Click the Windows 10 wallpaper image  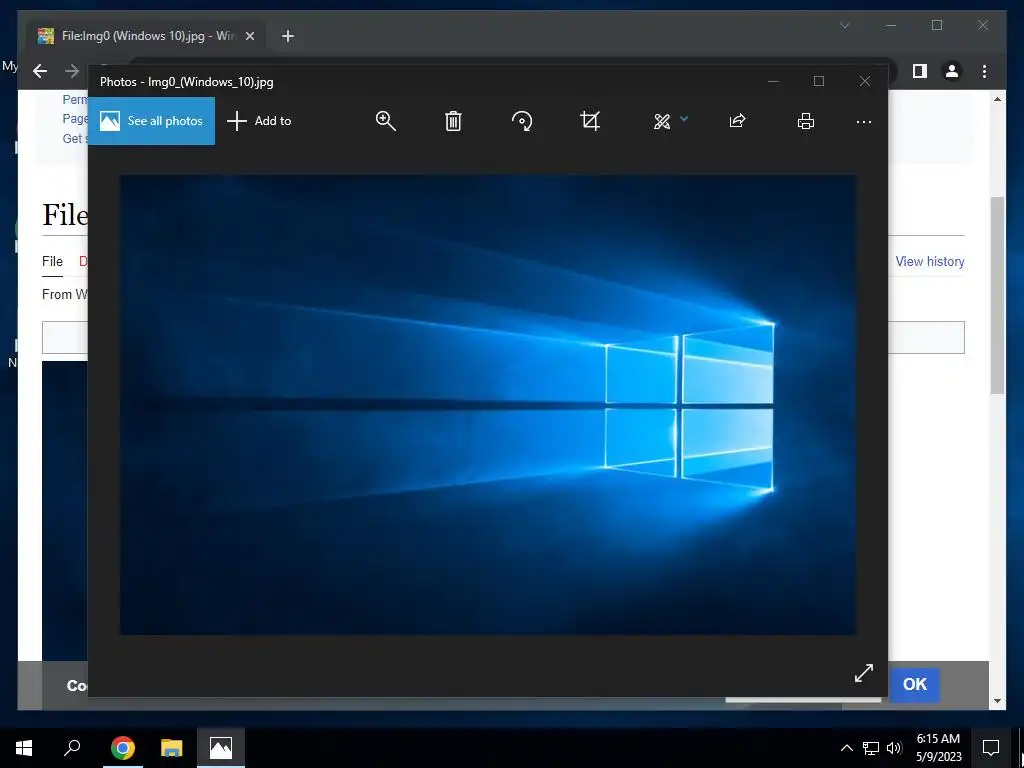pos(488,404)
